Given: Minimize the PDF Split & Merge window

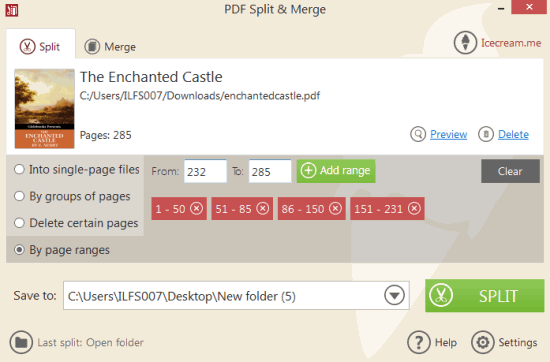Looking at the screenshot, I should point(501,8).
